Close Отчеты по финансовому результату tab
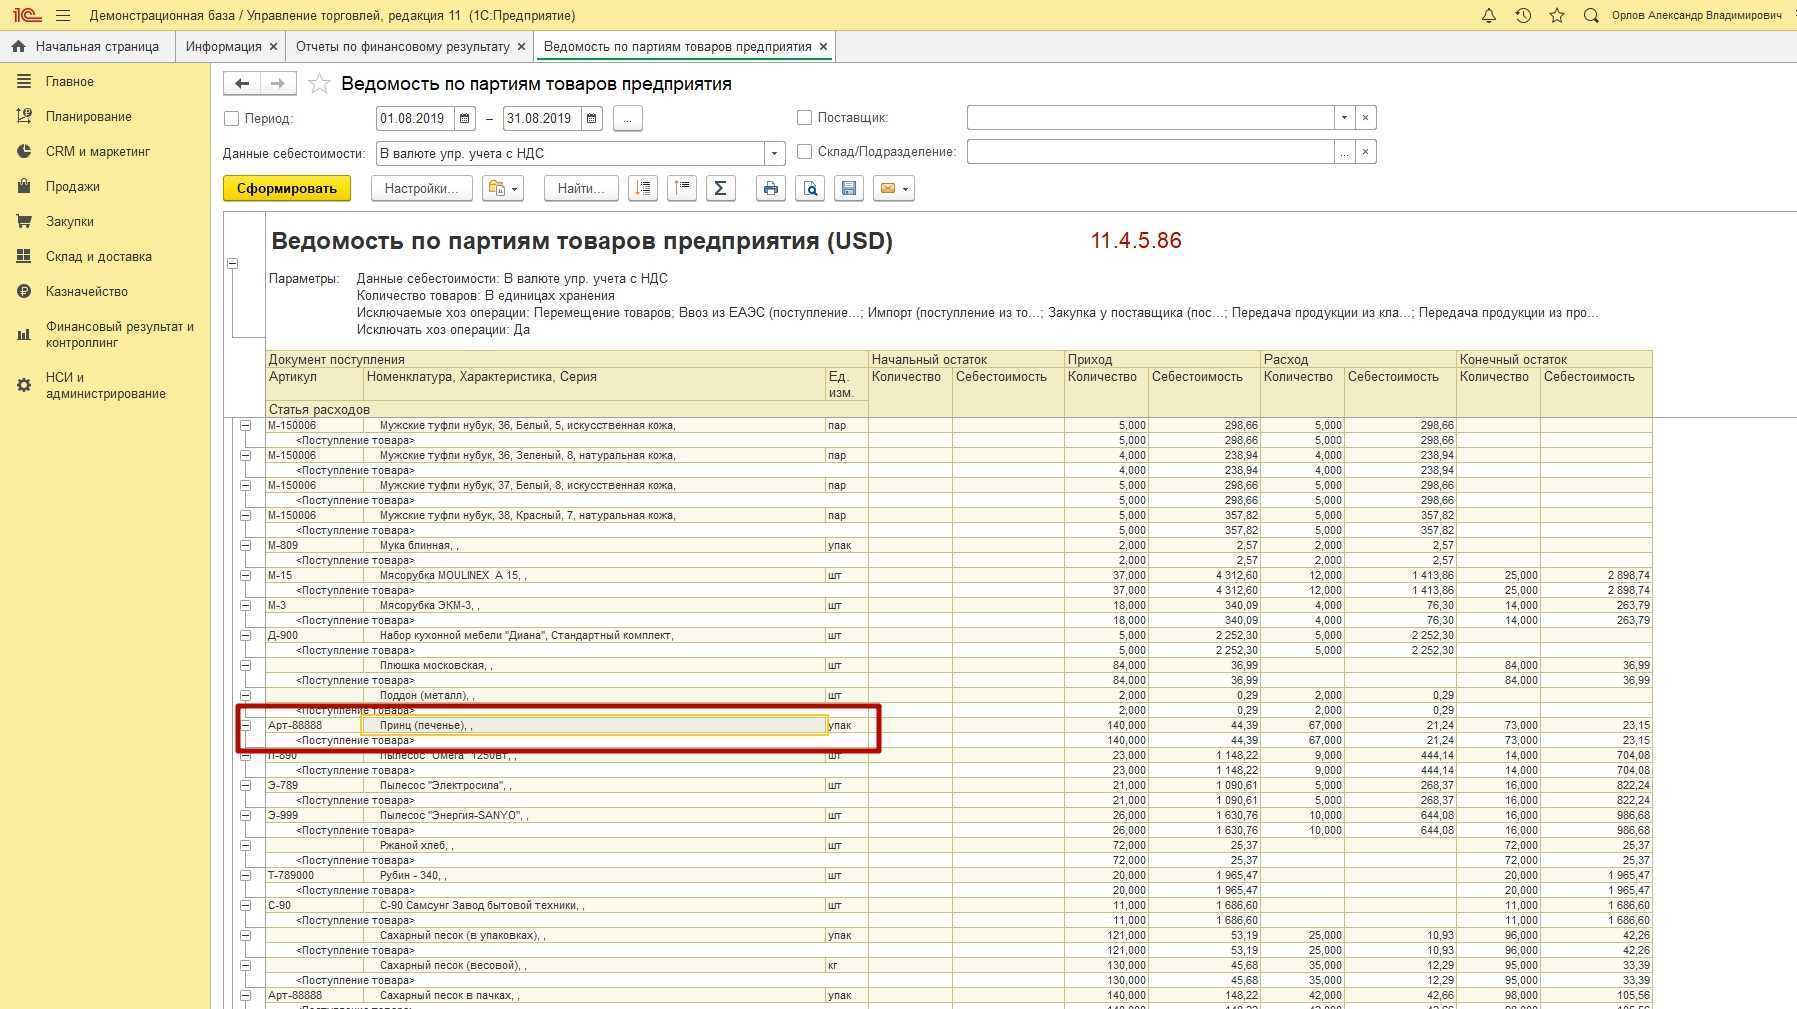1797x1009 pixels. coord(520,47)
